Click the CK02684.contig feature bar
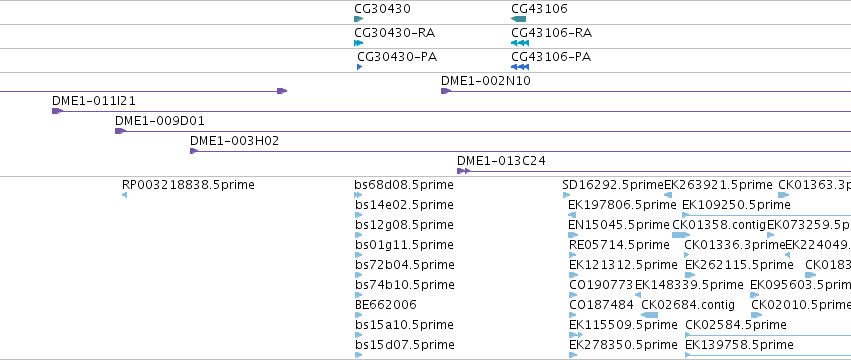This screenshot has width=851, height=360. coord(649,315)
